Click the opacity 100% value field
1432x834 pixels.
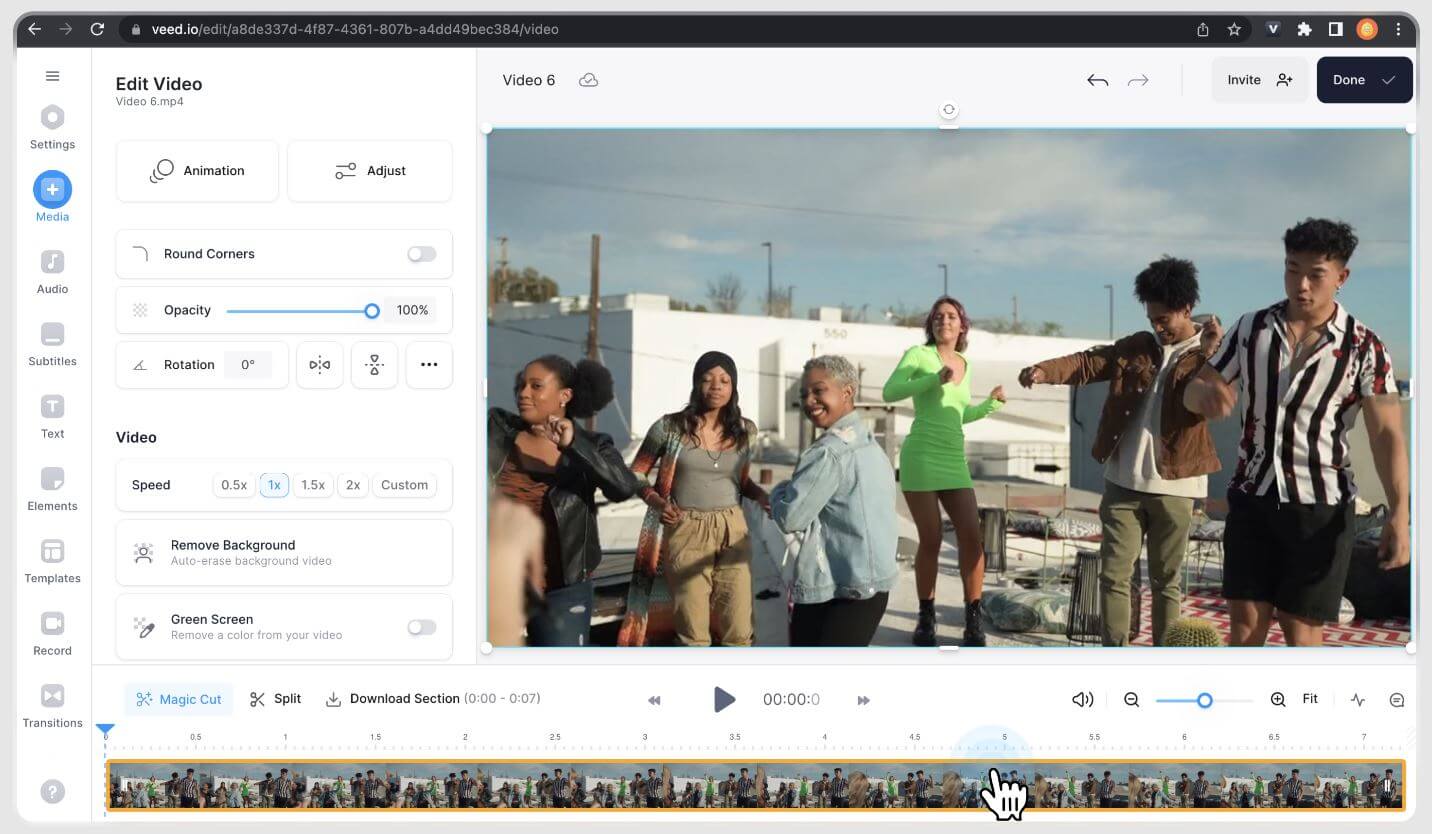(x=412, y=311)
